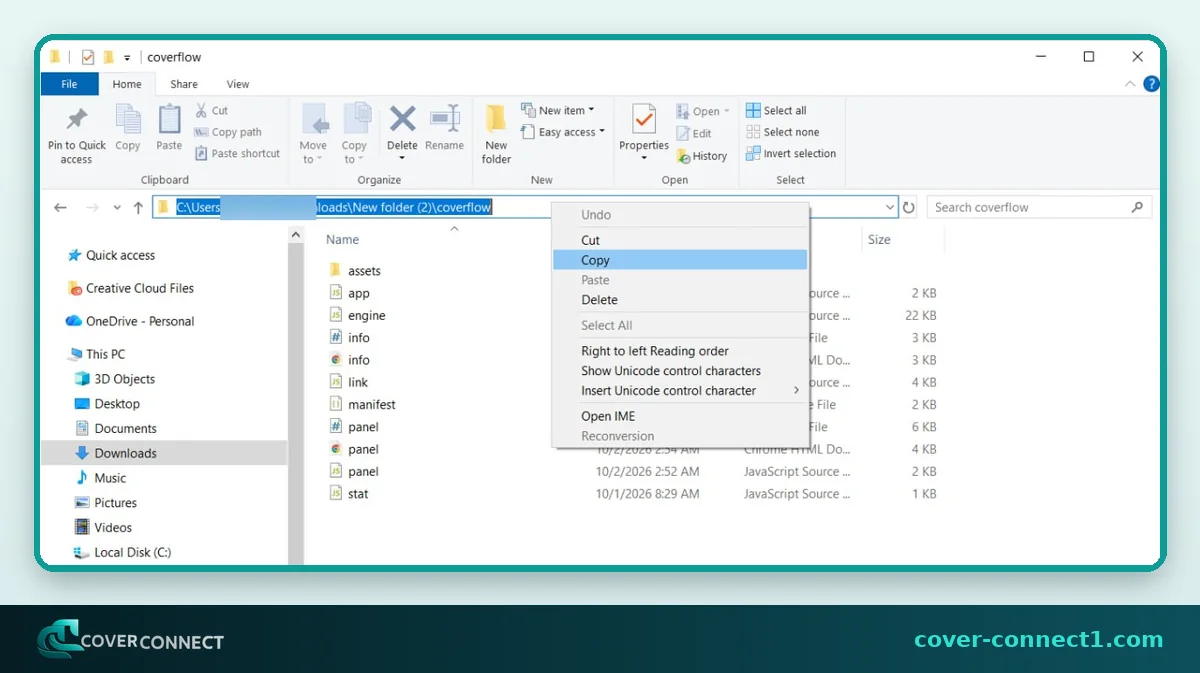Click the Paste clipboard icon

[x=169, y=120]
